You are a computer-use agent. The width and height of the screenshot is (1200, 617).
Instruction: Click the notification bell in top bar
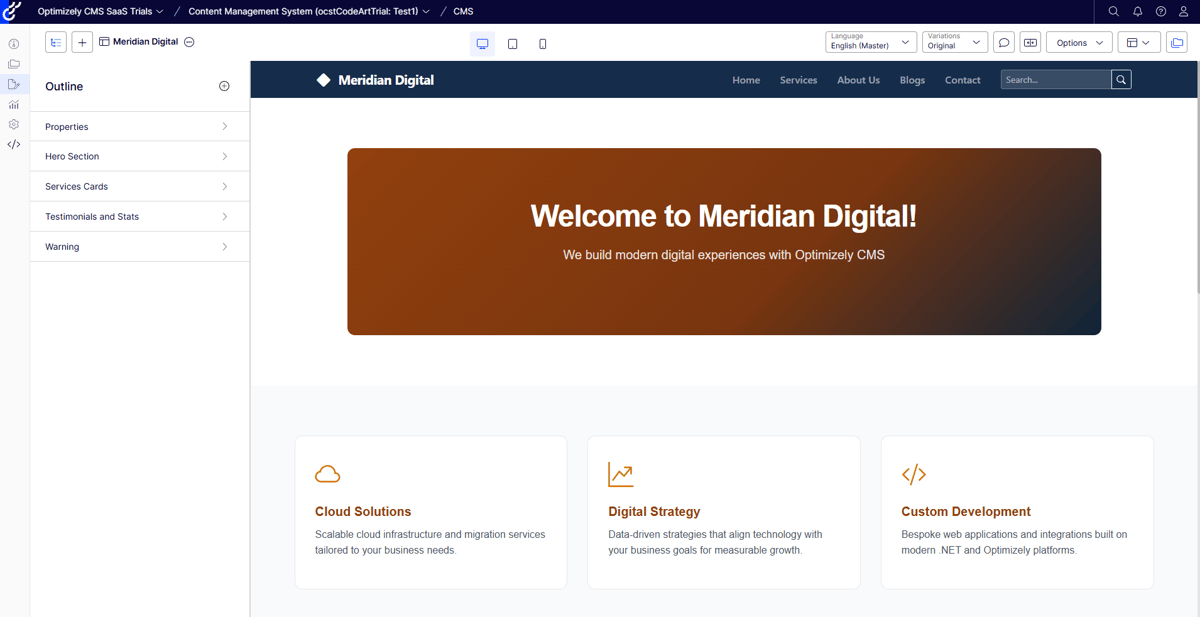pyautogui.click(x=1137, y=11)
